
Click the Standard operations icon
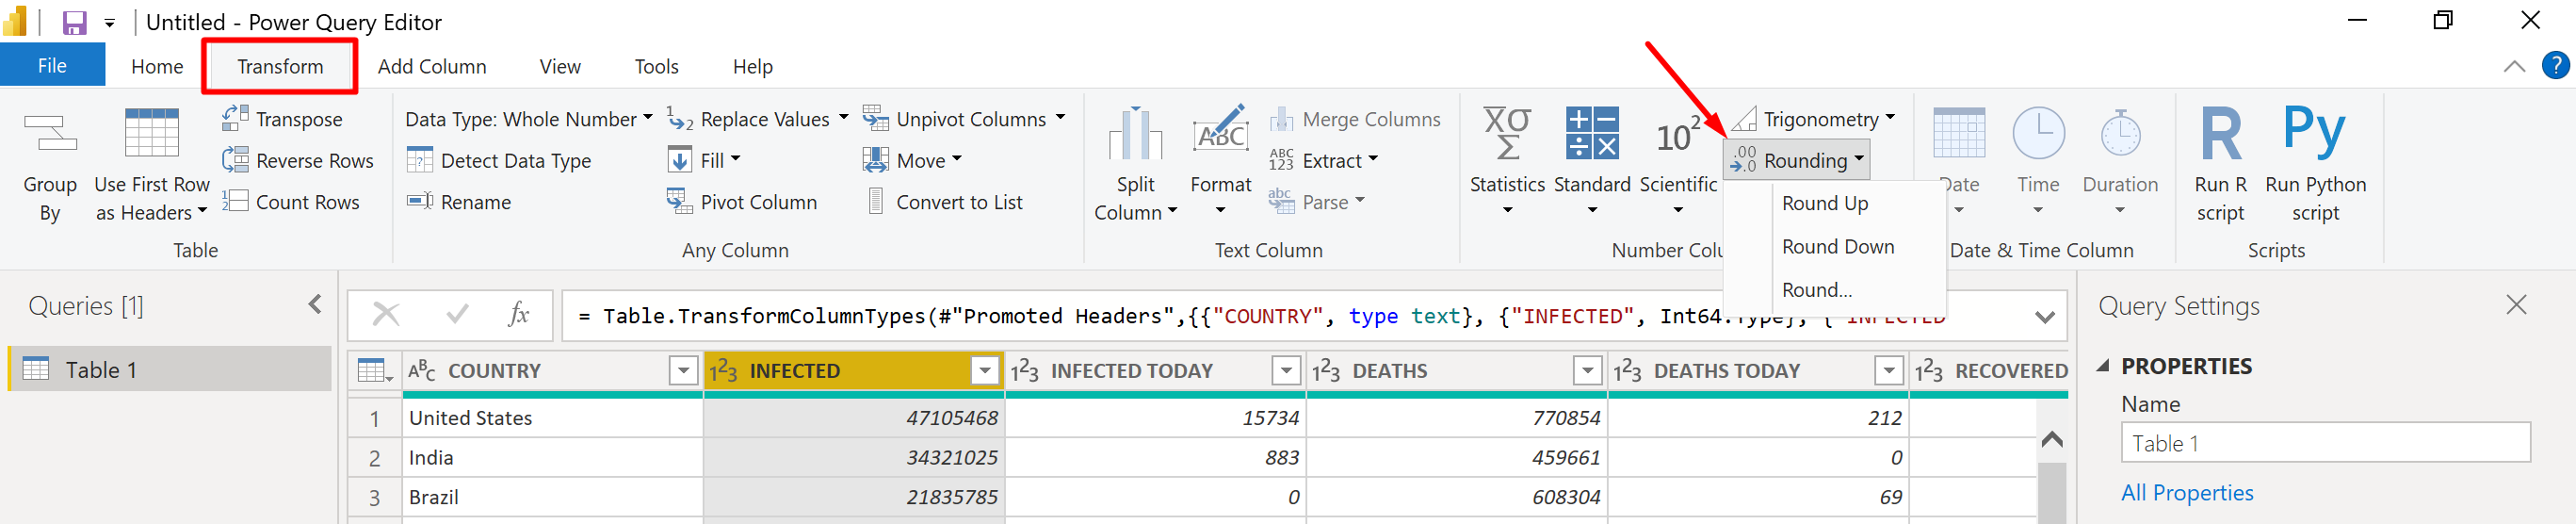(x=1592, y=133)
